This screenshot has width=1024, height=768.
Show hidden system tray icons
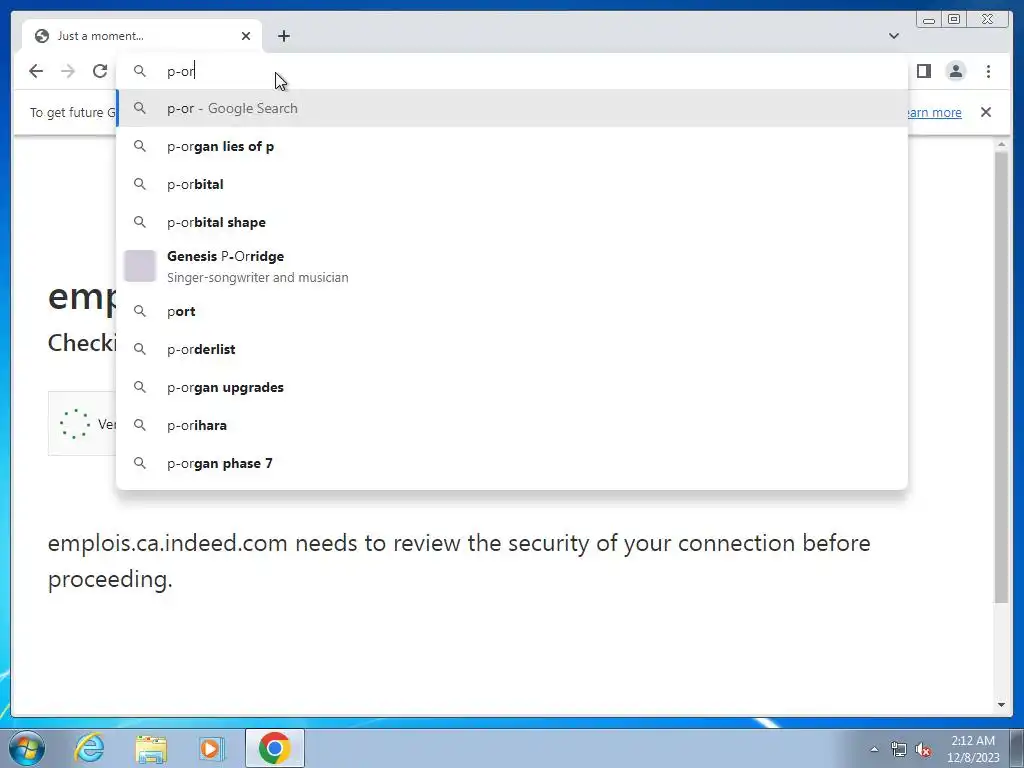pyautogui.click(x=874, y=749)
